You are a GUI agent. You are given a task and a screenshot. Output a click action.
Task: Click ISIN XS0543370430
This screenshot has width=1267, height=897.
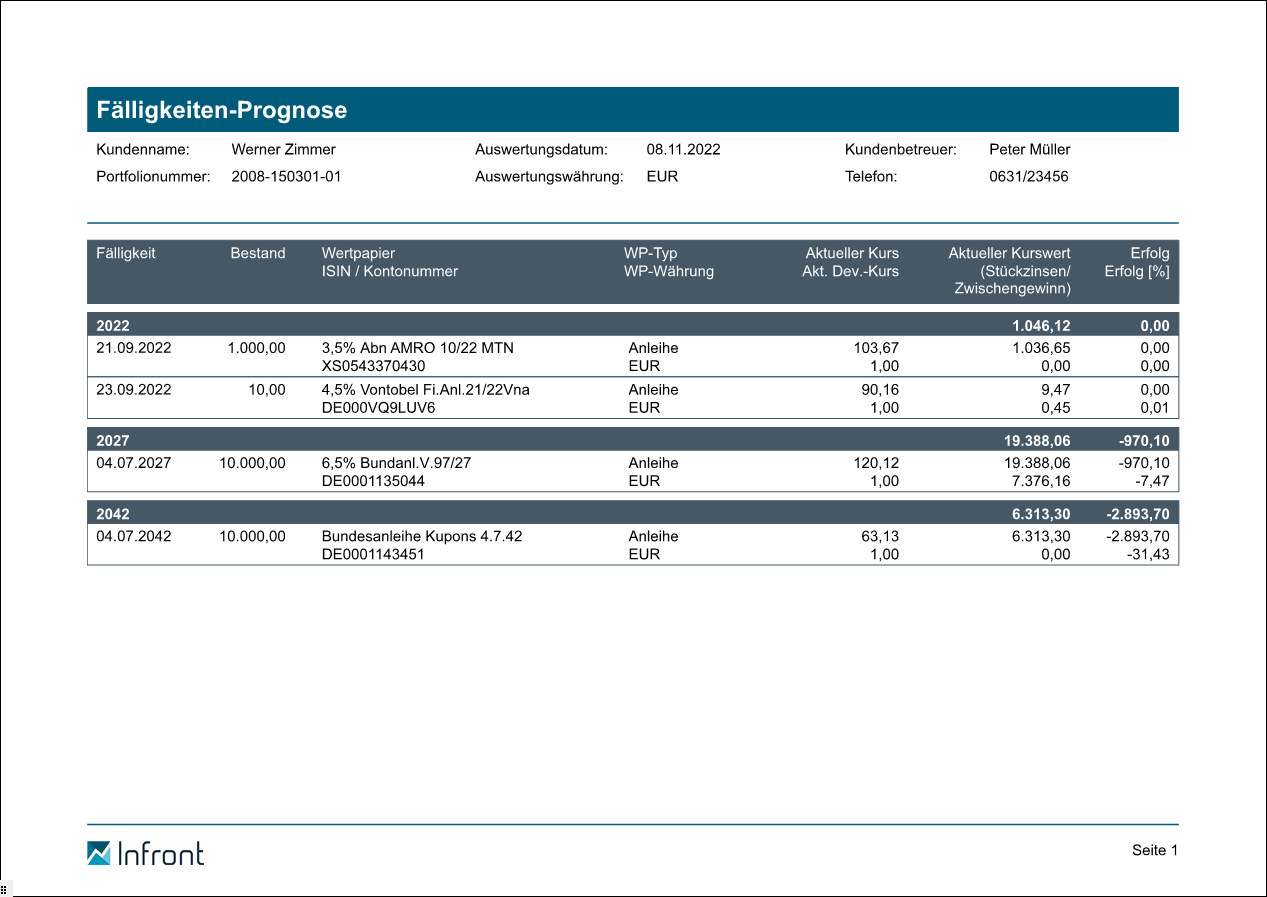[x=380, y=366]
